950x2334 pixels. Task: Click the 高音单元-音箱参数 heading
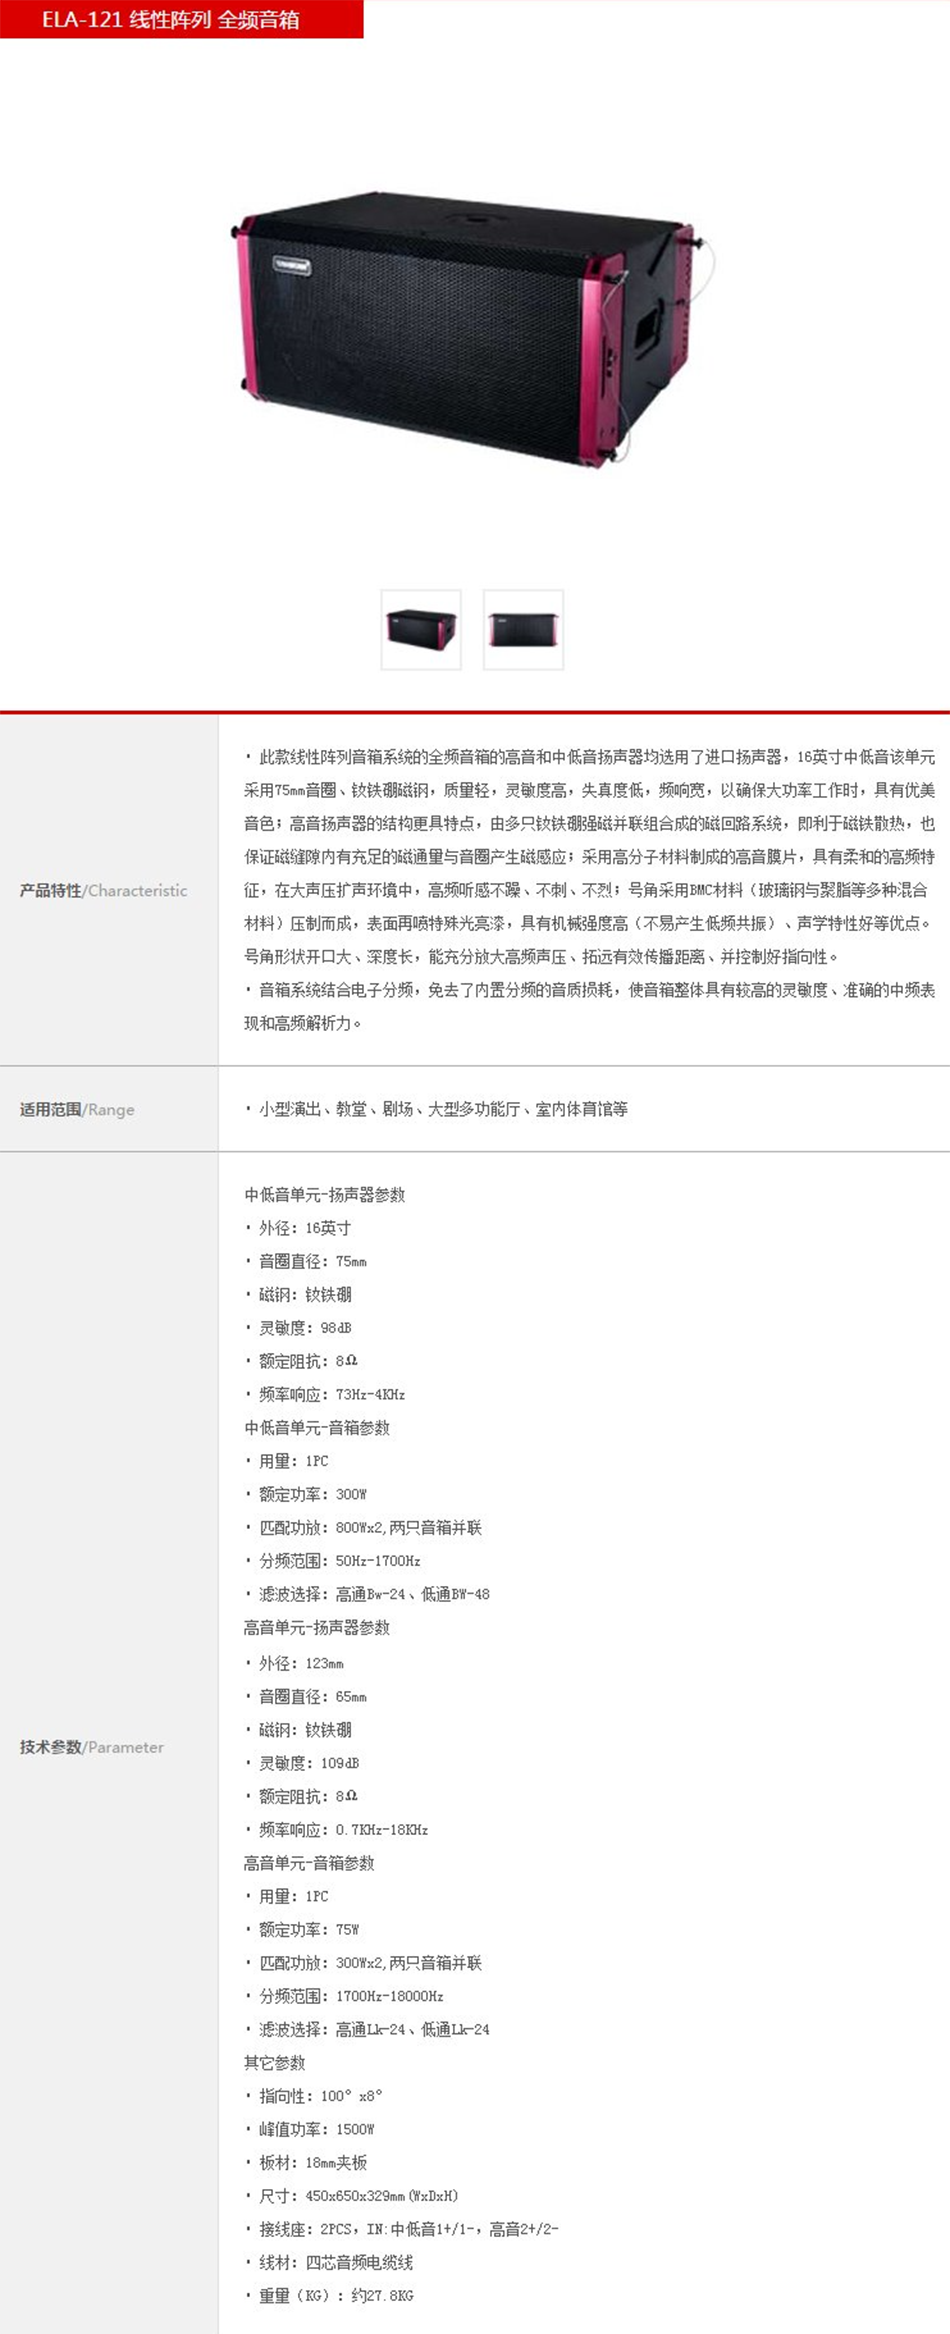309,1863
